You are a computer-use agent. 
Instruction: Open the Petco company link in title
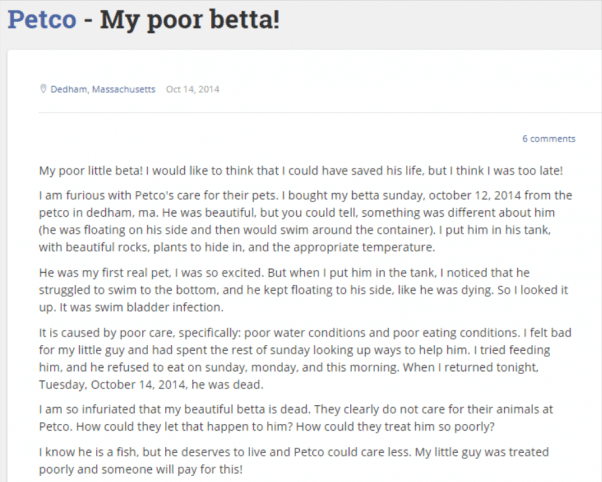pyautogui.click(x=41, y=20)
